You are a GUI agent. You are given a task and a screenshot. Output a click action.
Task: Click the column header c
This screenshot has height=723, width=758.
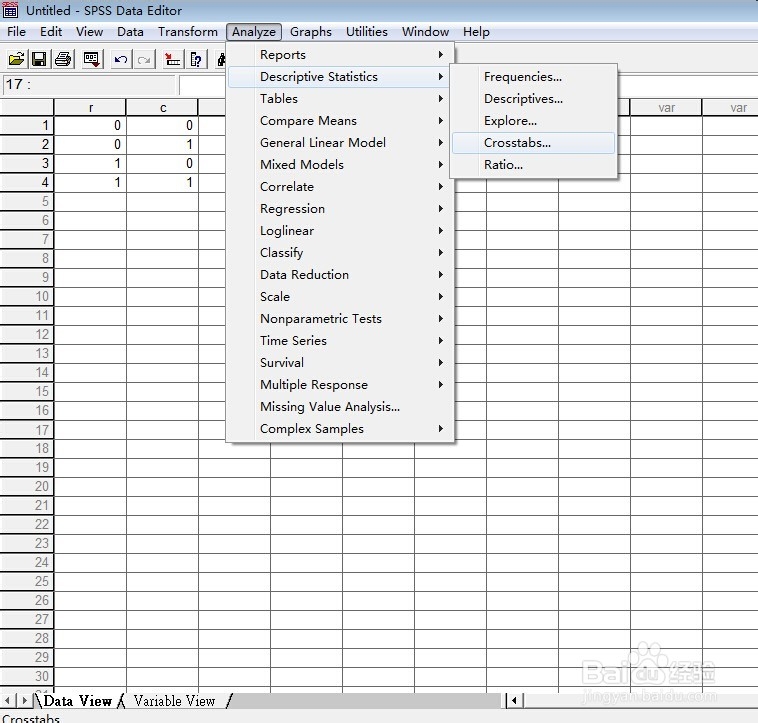tap(163, 108)
